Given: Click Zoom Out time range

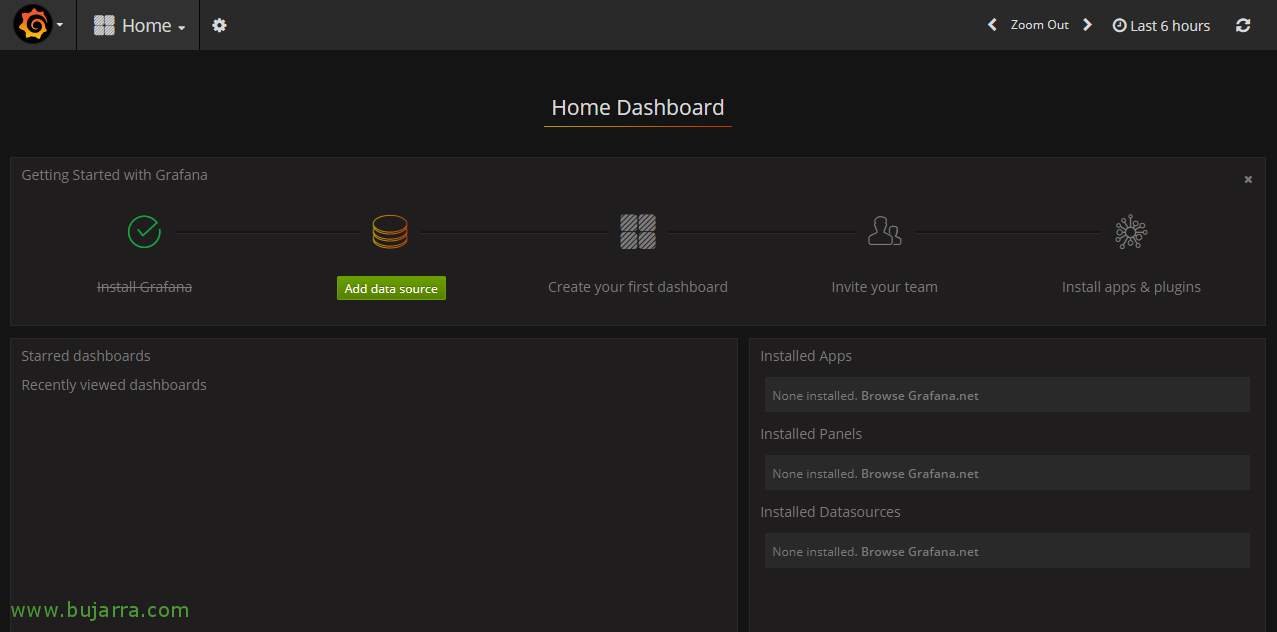Looking at the screenshot, I should point(1040,25).
